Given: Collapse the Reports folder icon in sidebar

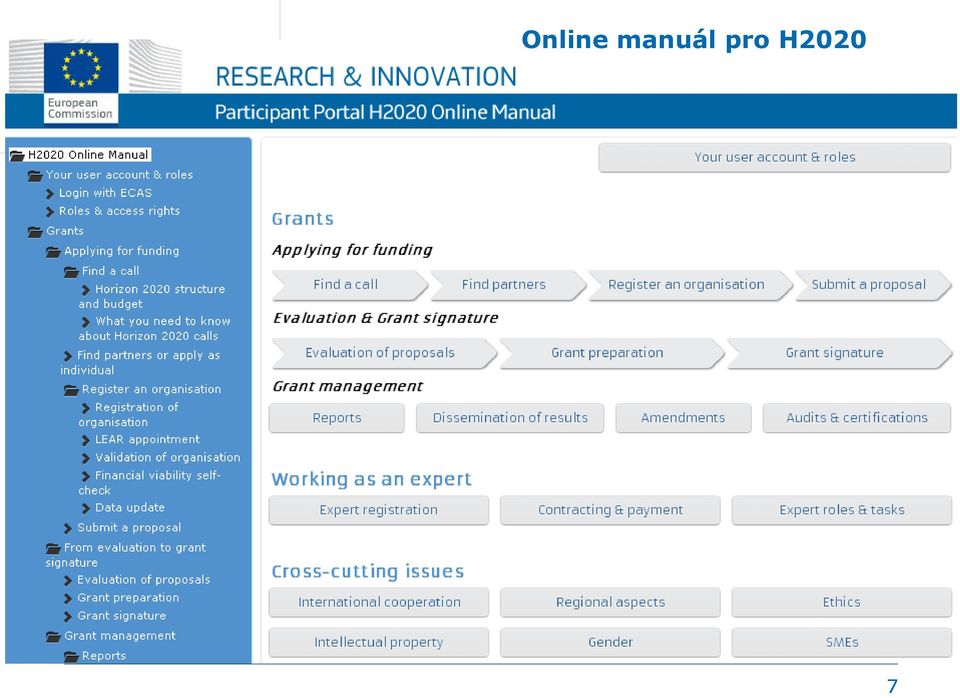Looking at the screenshot, I should point(72,656).
